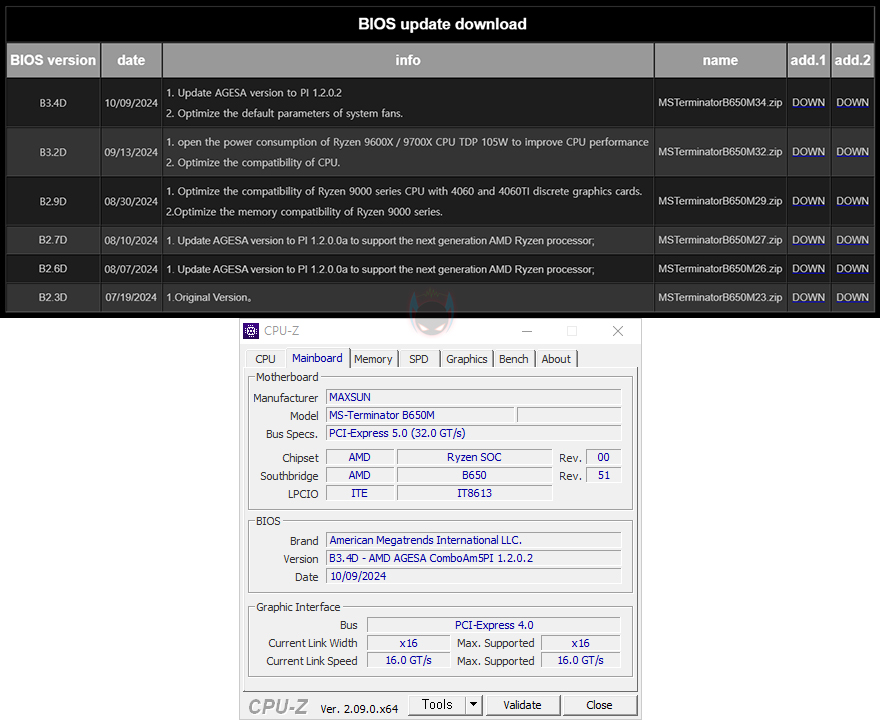Click the BIOS version column header

click(x=53, y=60)
